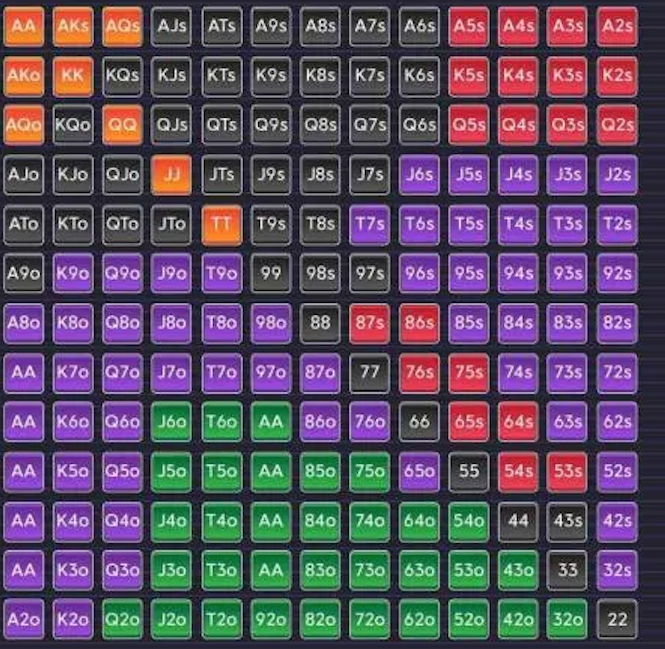Pick the orange TT cell
The image size is (665, 649).
221,224
